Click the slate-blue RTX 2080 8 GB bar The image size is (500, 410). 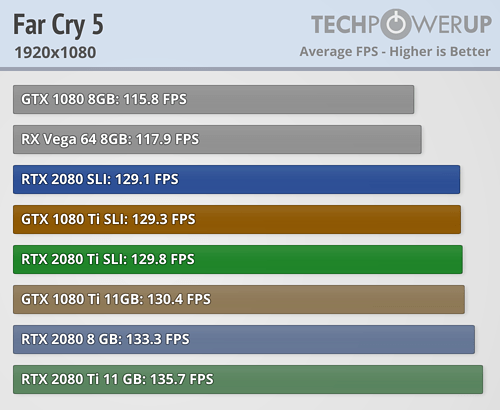pyautogui.click(x=244, y=339)
